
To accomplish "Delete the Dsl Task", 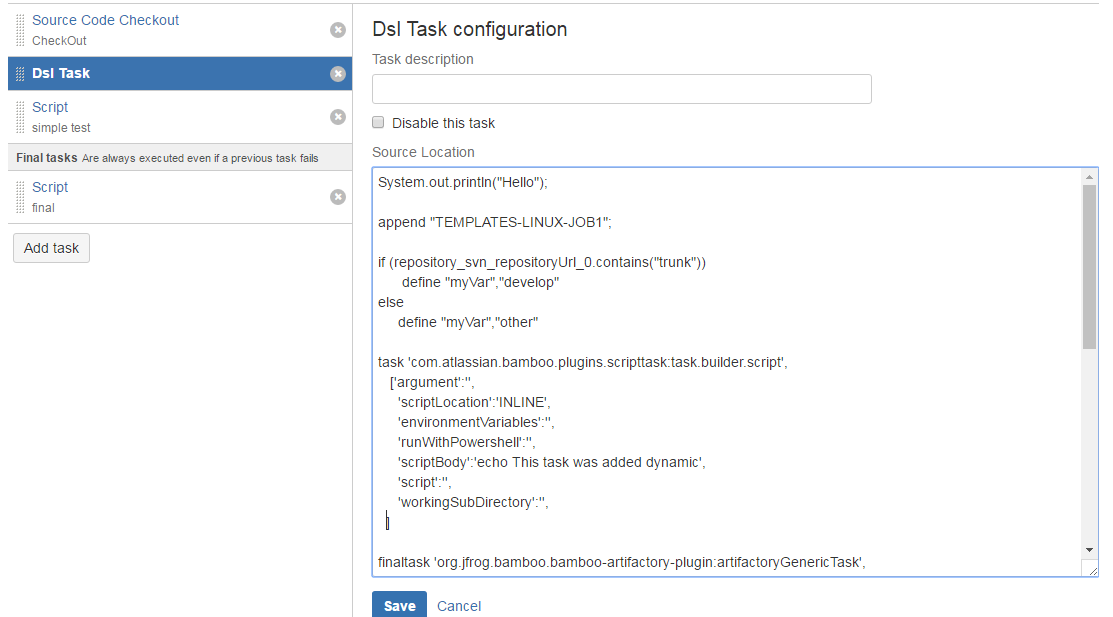I will point(337,73).
